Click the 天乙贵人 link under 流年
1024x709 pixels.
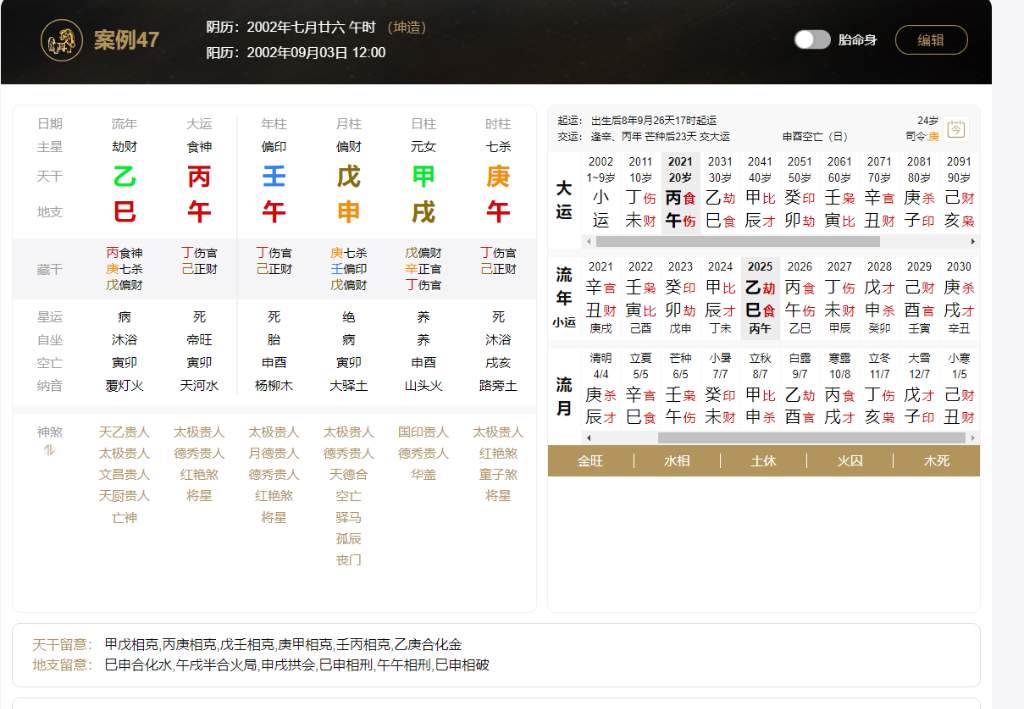point(124,432)
